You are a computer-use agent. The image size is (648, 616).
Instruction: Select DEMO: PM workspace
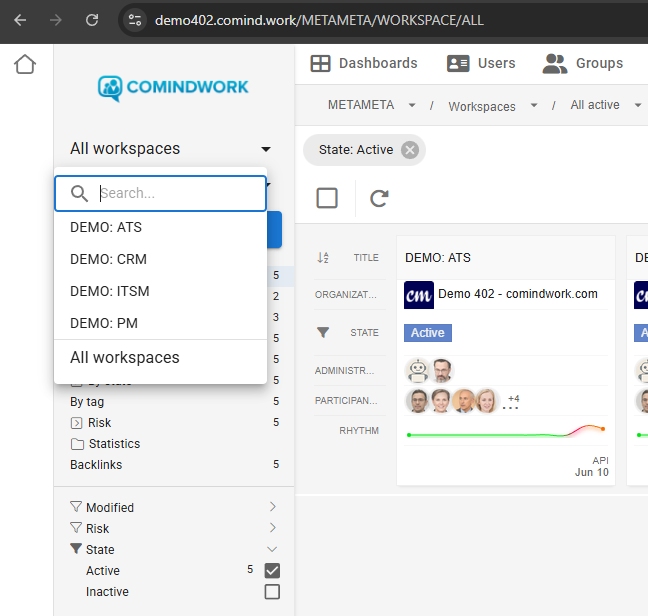(x=160, y=323)
